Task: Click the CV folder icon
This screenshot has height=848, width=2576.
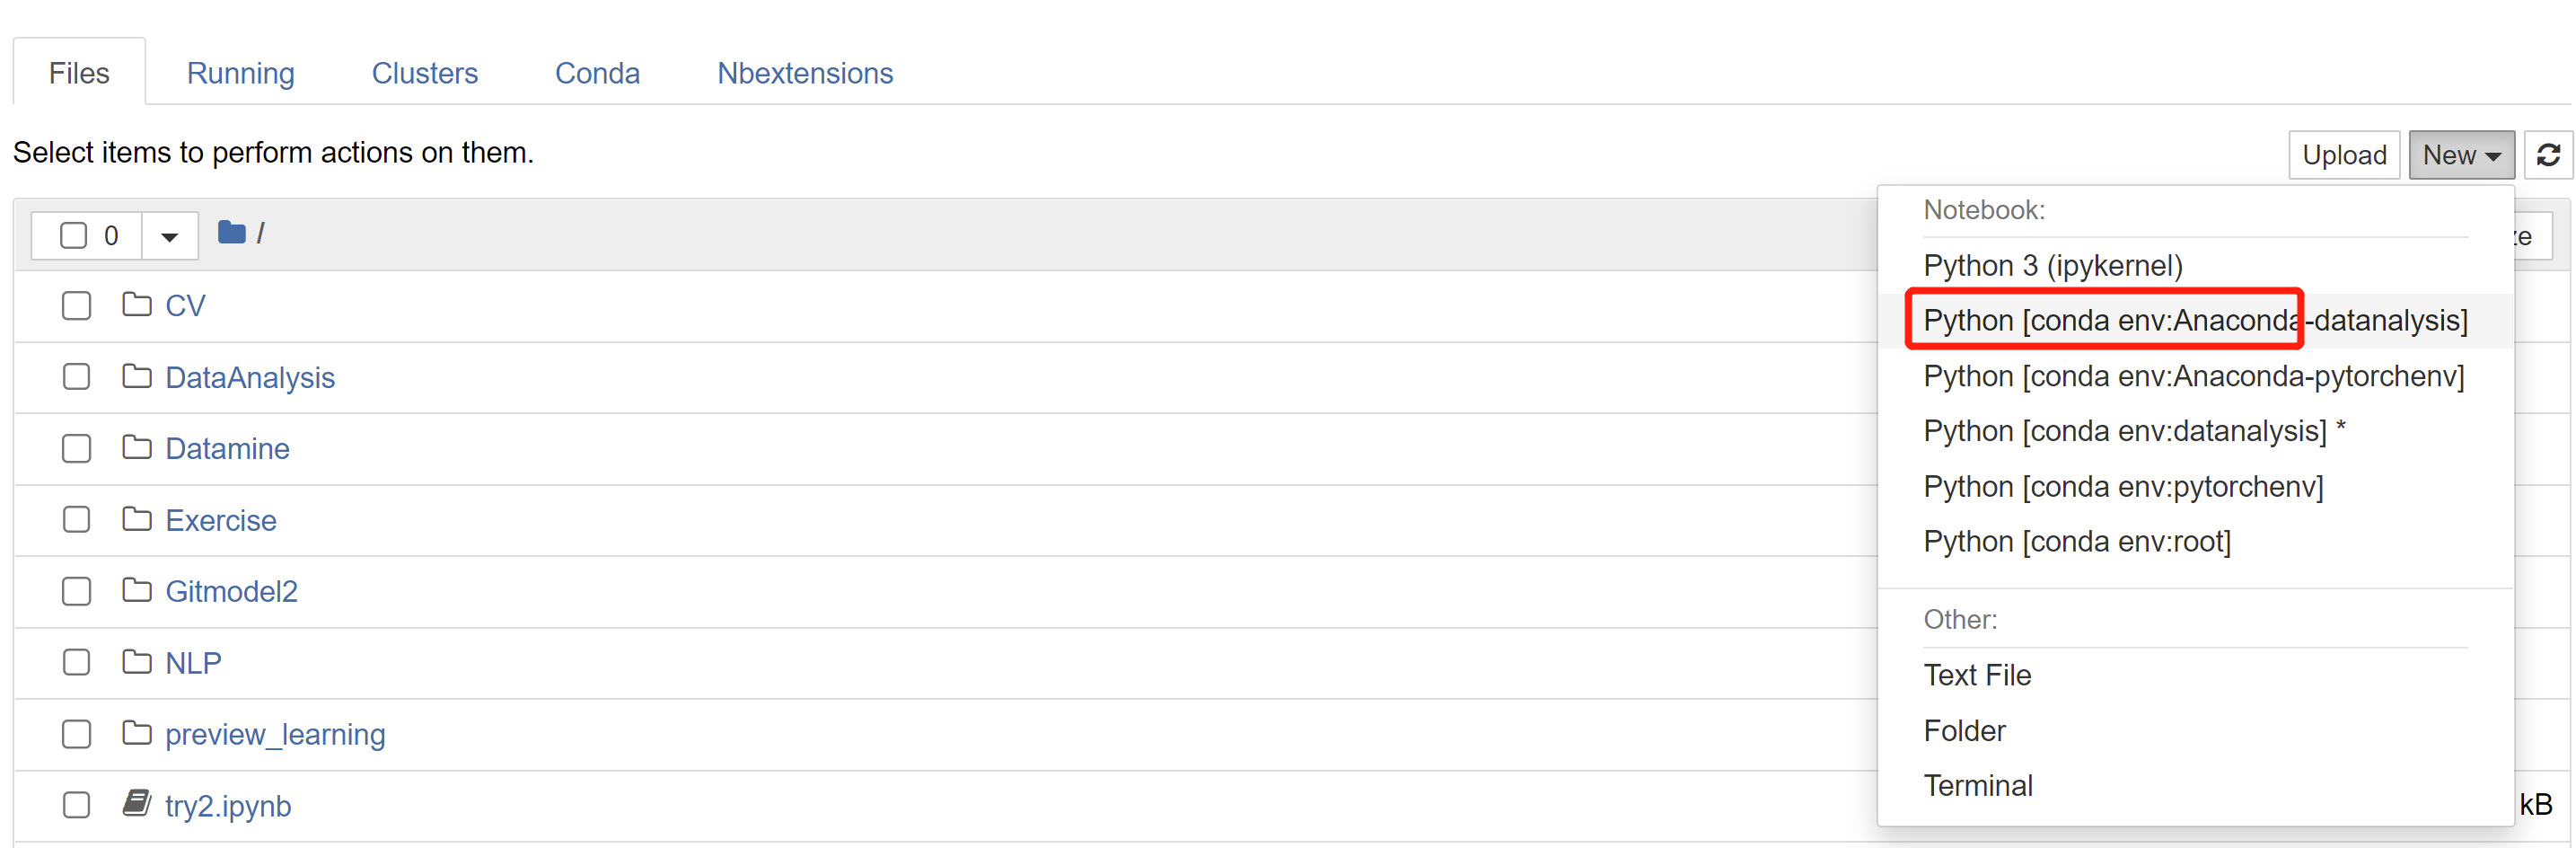Action: 137,304
